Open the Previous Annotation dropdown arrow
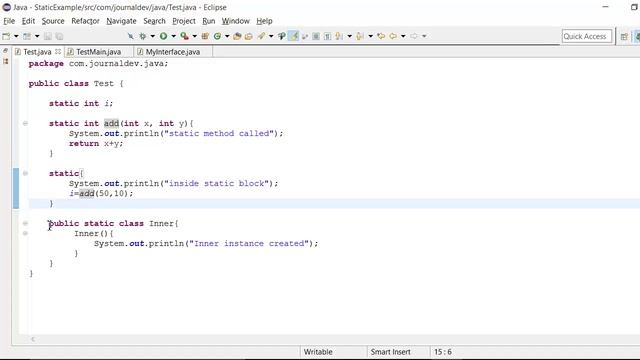The height and width of the screenshot is (360, 640). coord(371,36)
